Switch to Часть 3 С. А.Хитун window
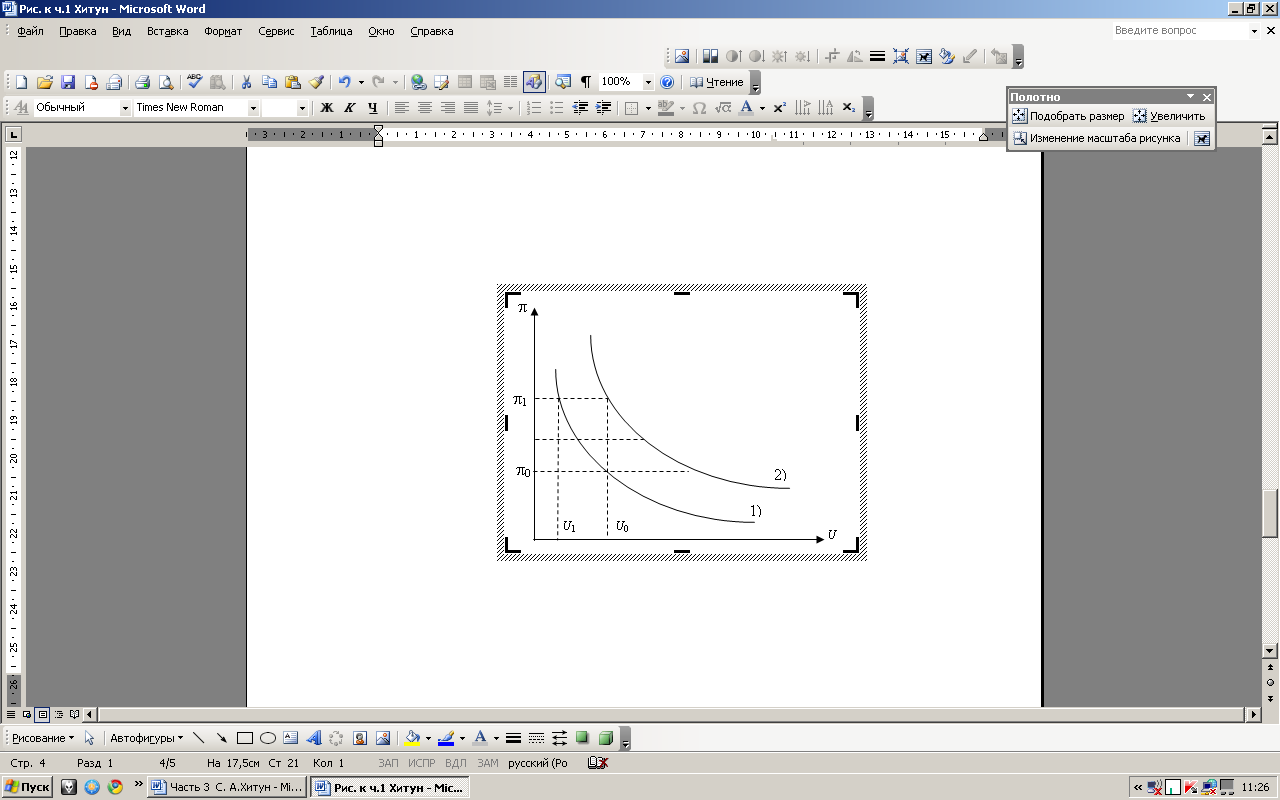1280x800 pixels. [227, 787]
